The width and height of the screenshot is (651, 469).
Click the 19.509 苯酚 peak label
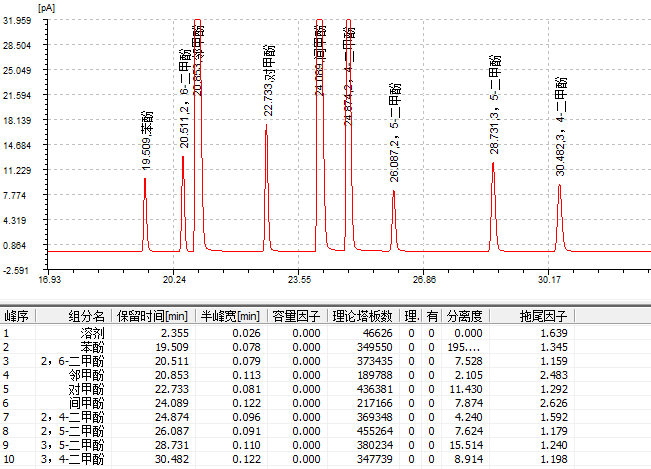coord(147,139)
